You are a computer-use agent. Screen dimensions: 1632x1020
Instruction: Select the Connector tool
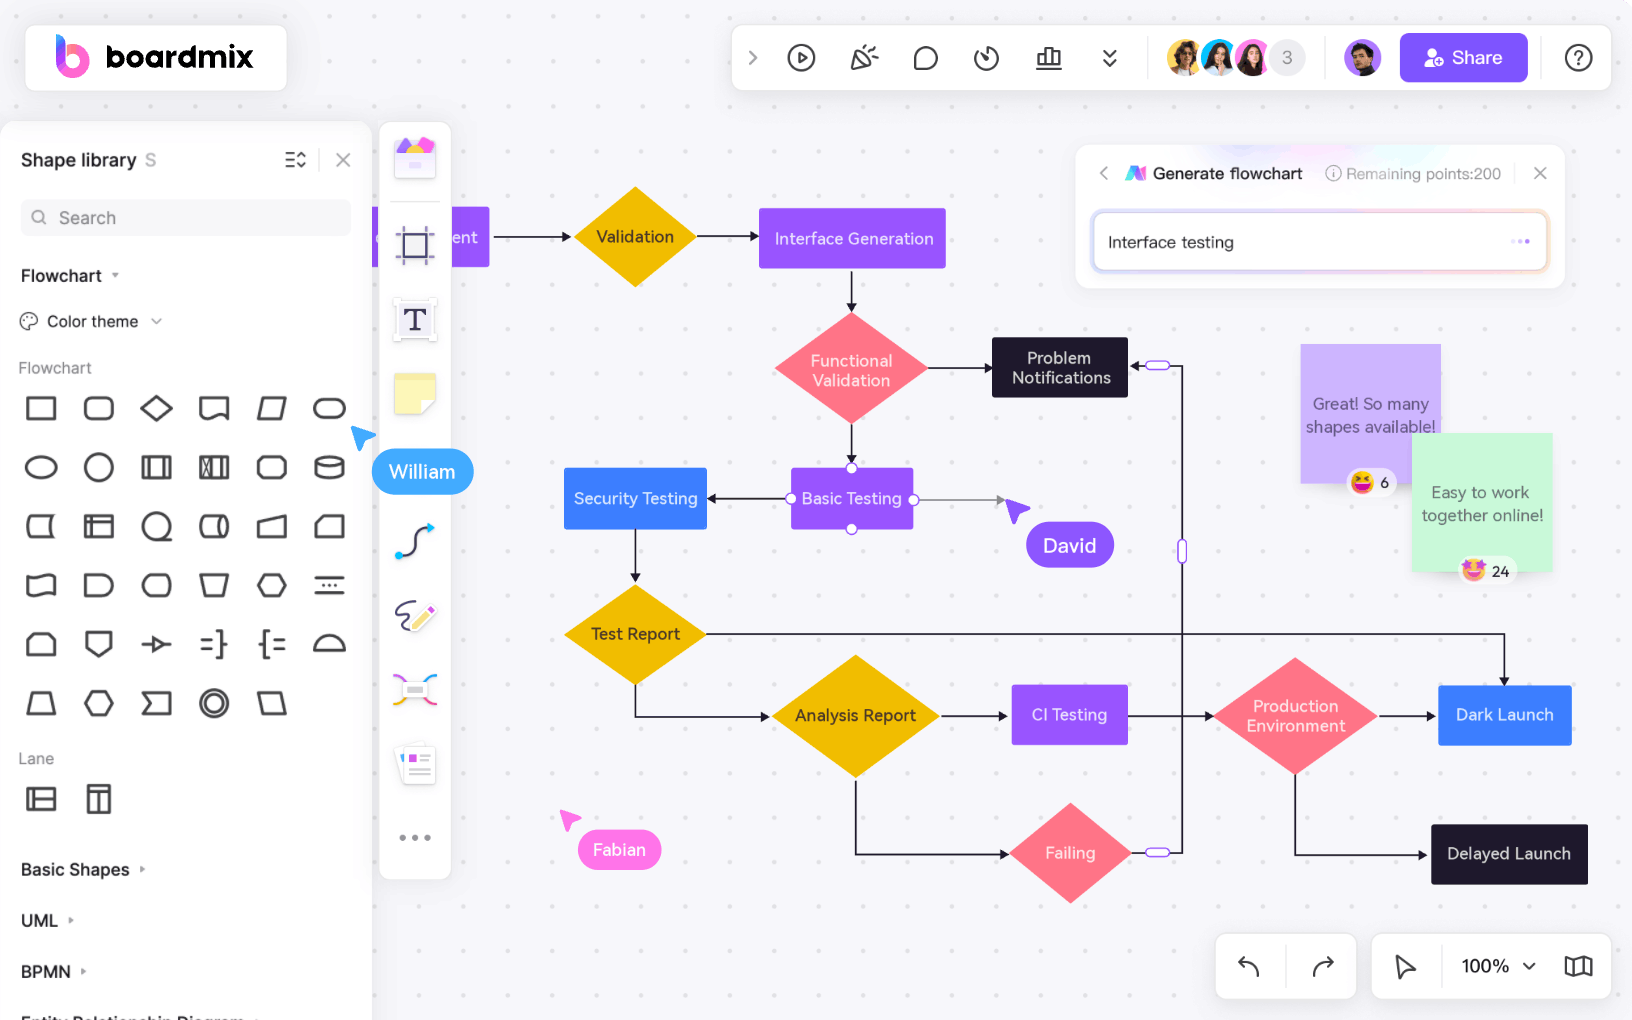point(414,540)
